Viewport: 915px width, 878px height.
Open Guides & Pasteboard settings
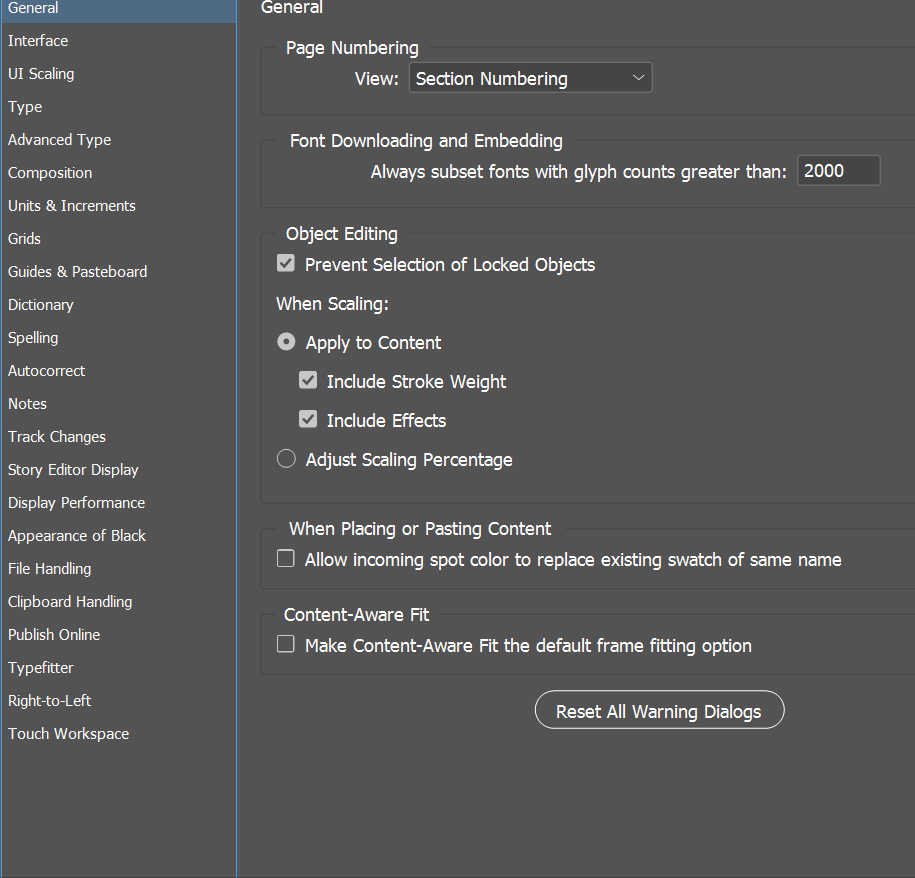[x=77, y=272]
